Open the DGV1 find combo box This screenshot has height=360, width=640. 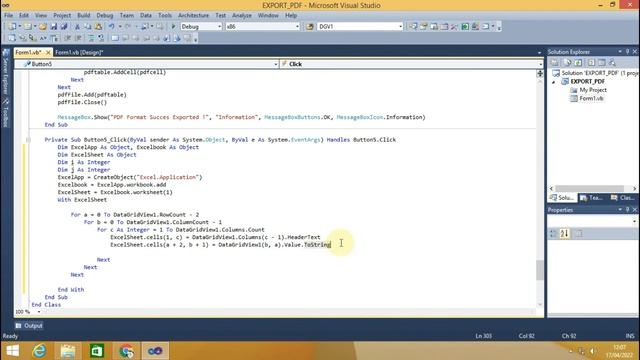click(360, 27)
